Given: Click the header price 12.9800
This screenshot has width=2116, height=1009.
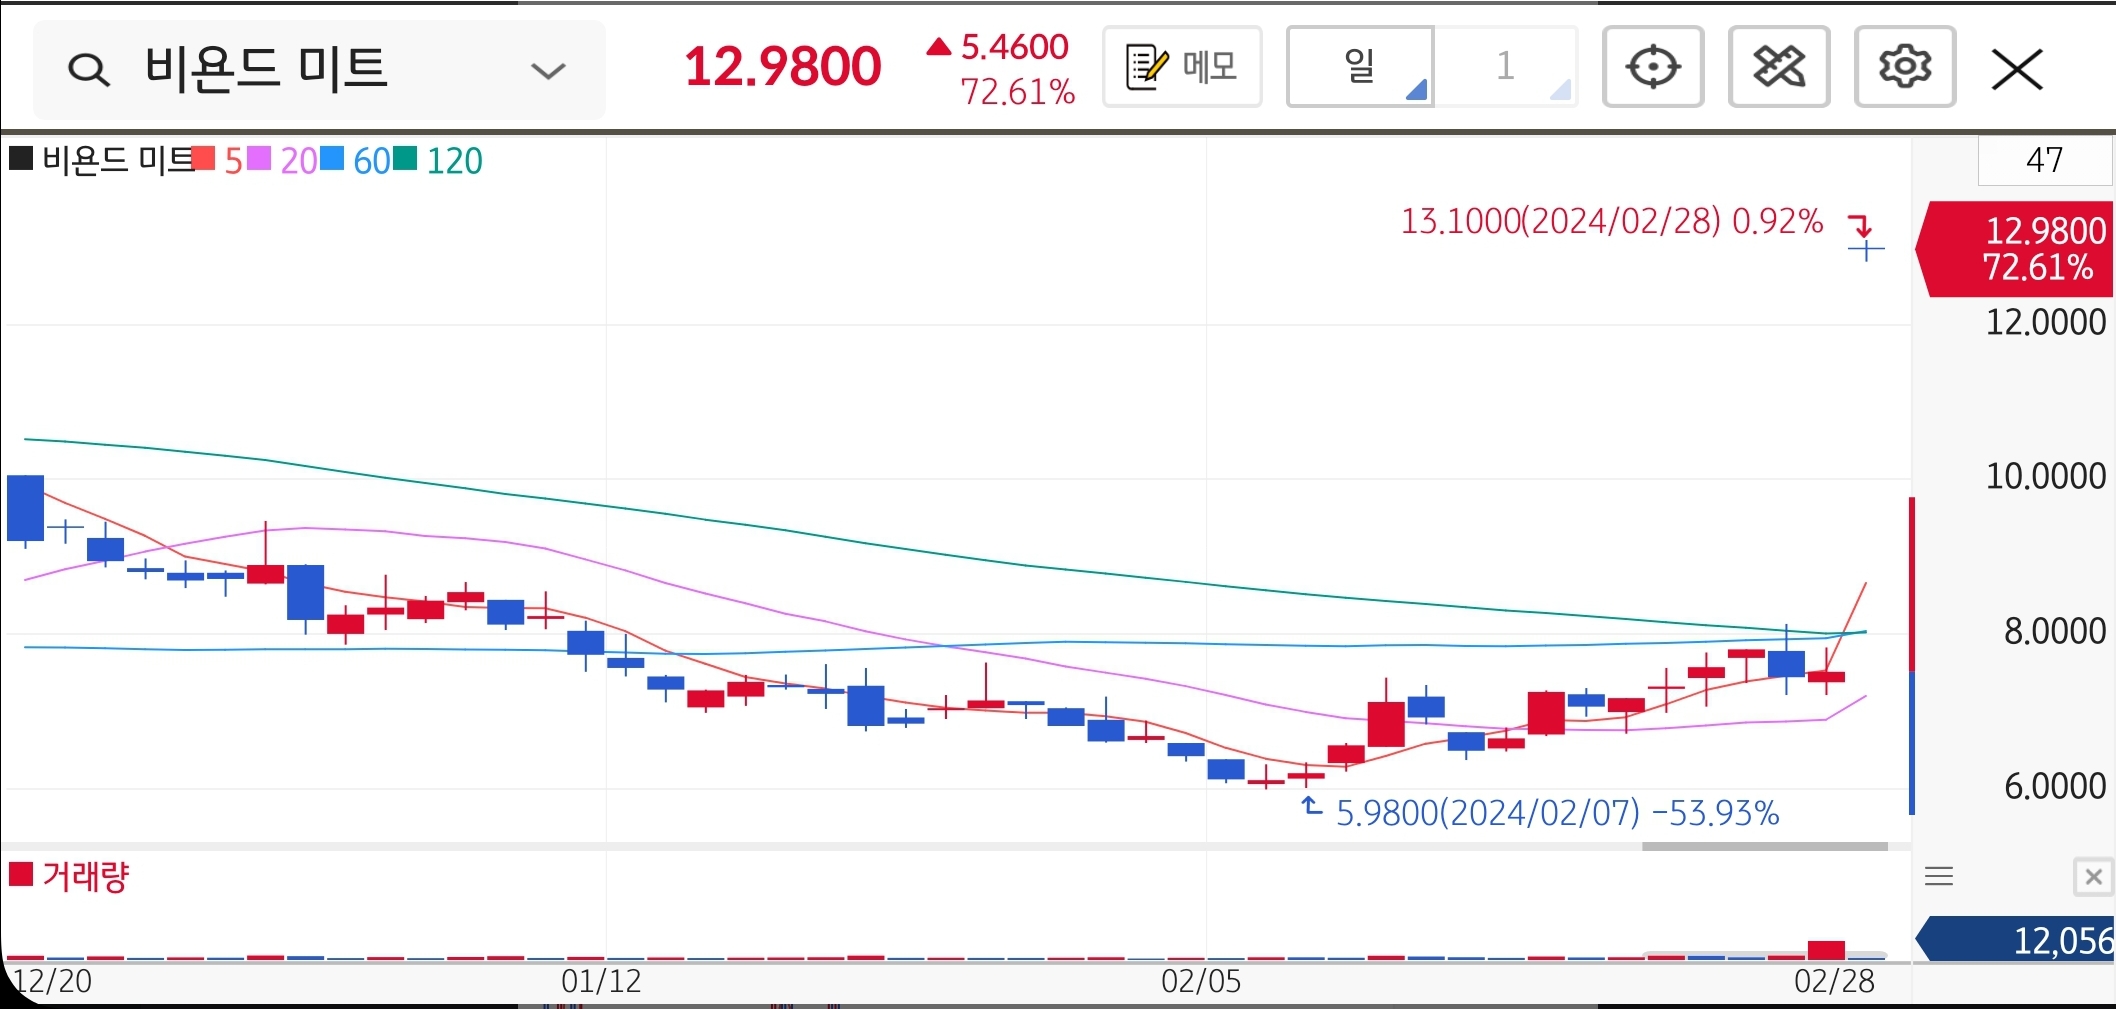Looking at the screenshot, I should (783, 67).
